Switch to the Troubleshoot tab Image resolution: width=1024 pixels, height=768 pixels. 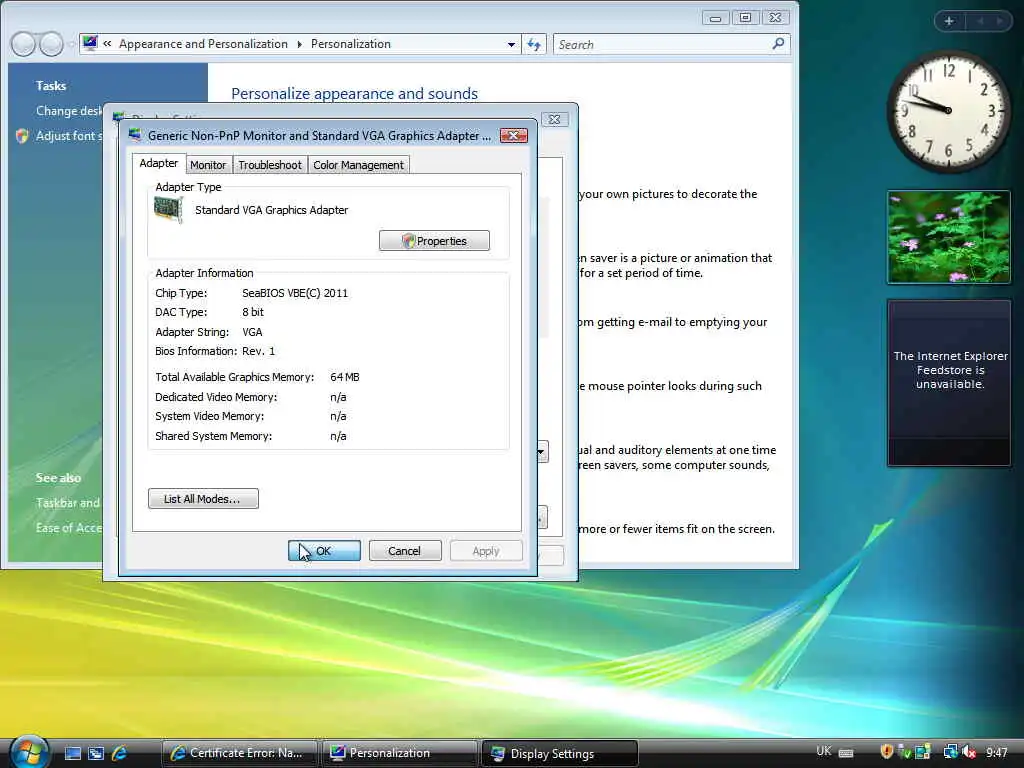[x=270, y=165]
